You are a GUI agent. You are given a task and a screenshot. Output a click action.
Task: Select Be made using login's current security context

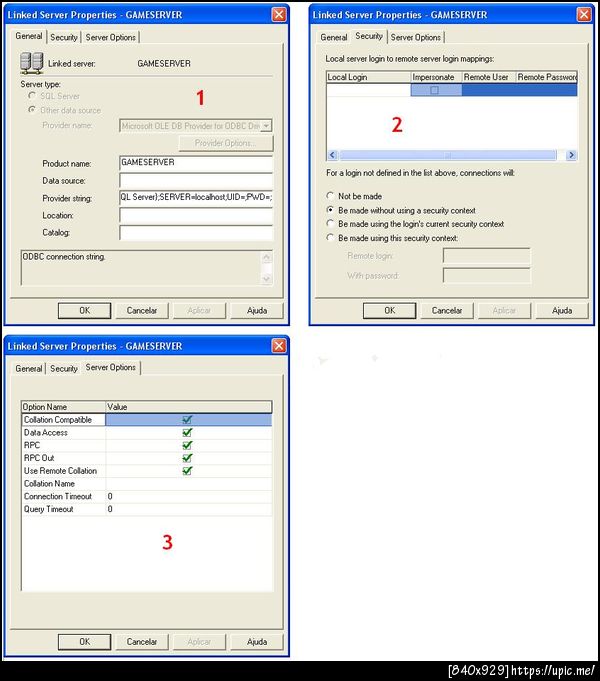(330, 224)
